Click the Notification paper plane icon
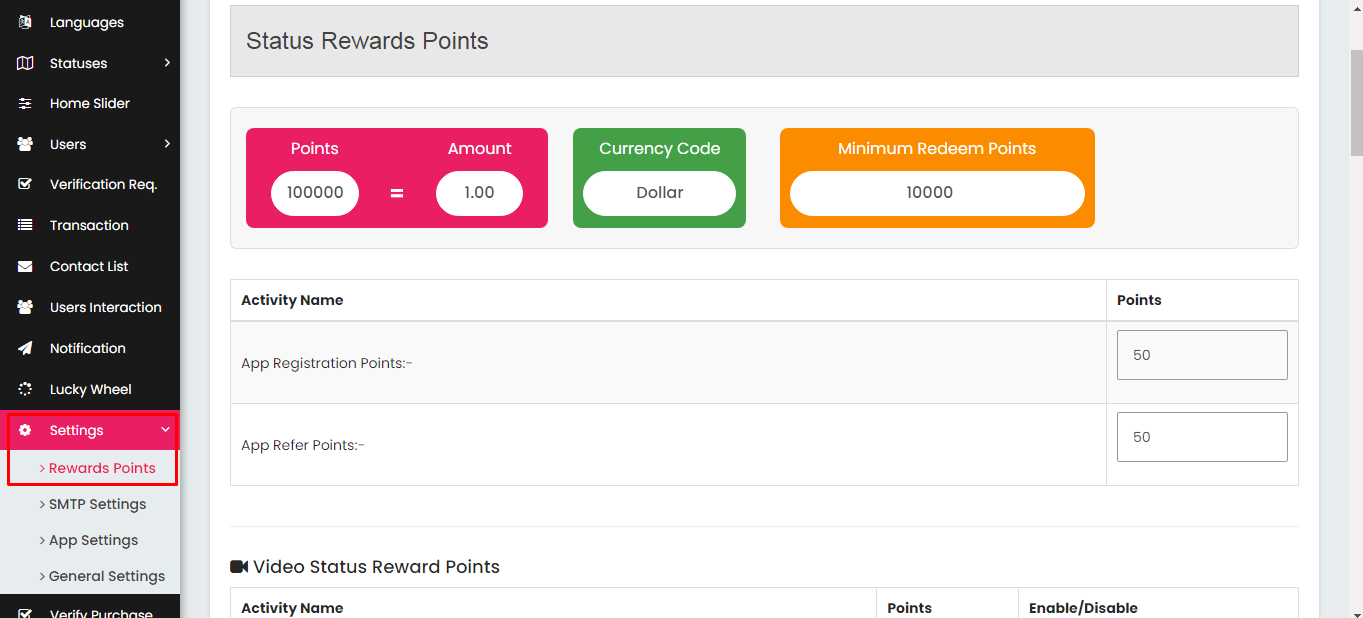Image resolution: width=1363 pixels, height=618 pixels. 25,348
